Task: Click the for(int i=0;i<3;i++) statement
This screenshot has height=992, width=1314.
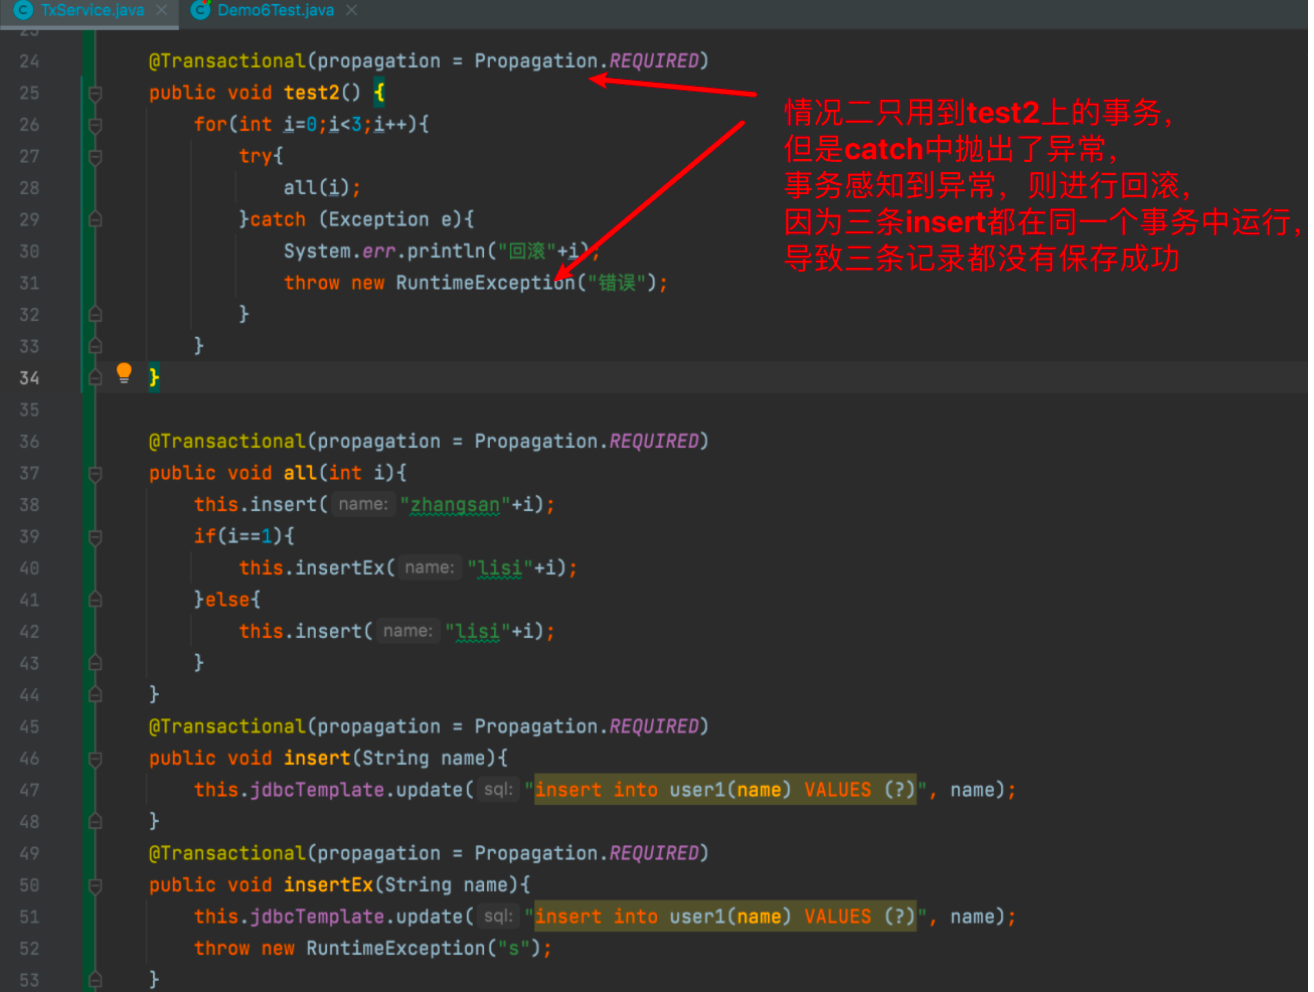Action: coord(311,125)
